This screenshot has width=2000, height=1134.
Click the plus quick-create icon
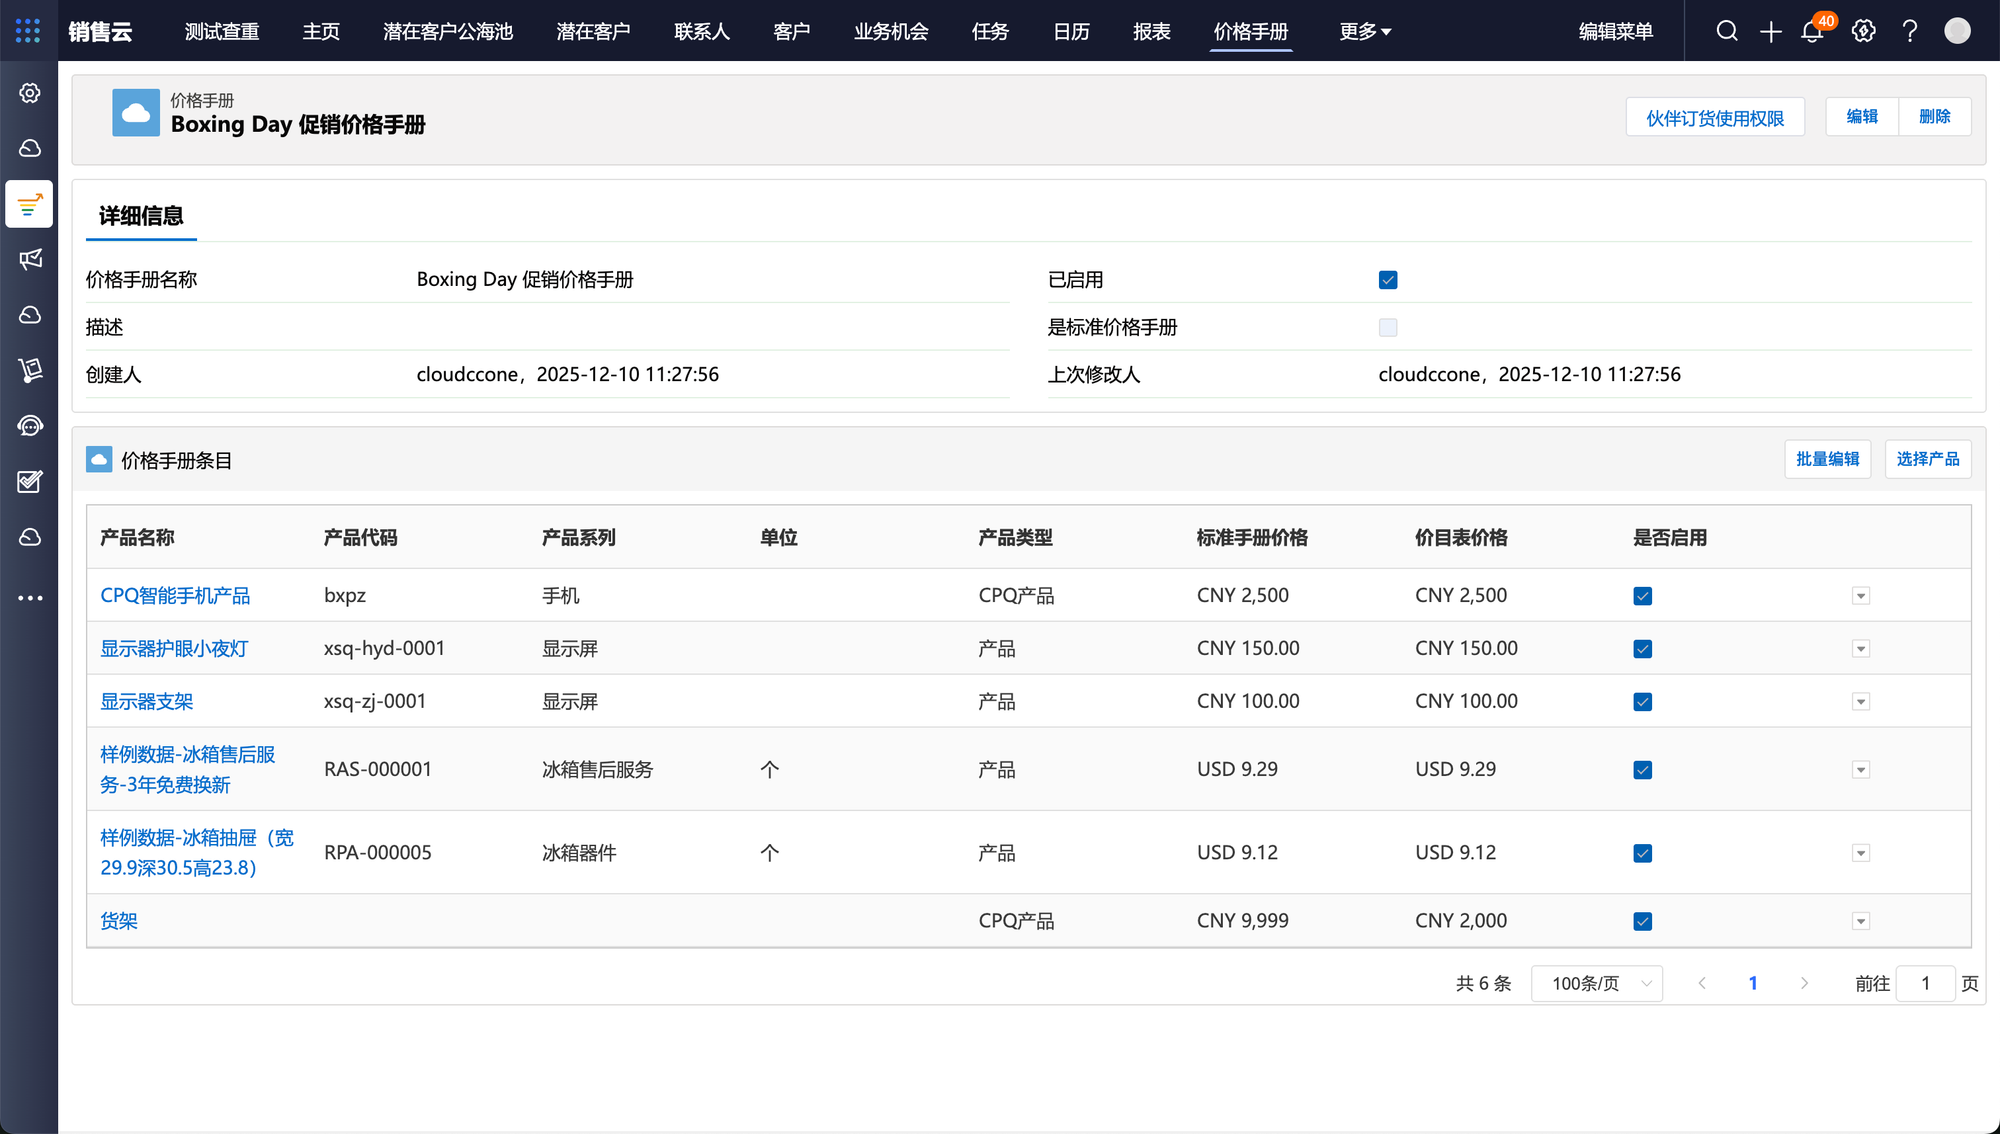click(x=1771, y=31)
